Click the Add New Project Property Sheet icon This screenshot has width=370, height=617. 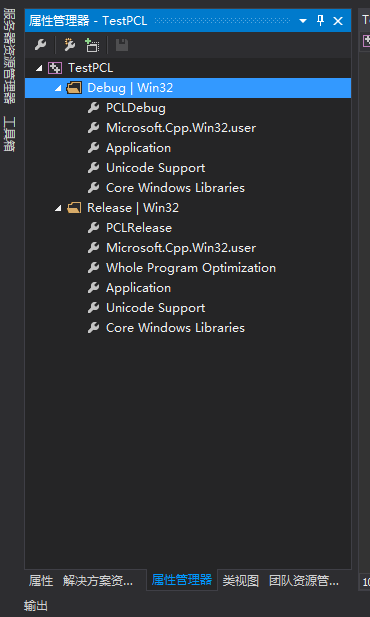pos(70,45)
